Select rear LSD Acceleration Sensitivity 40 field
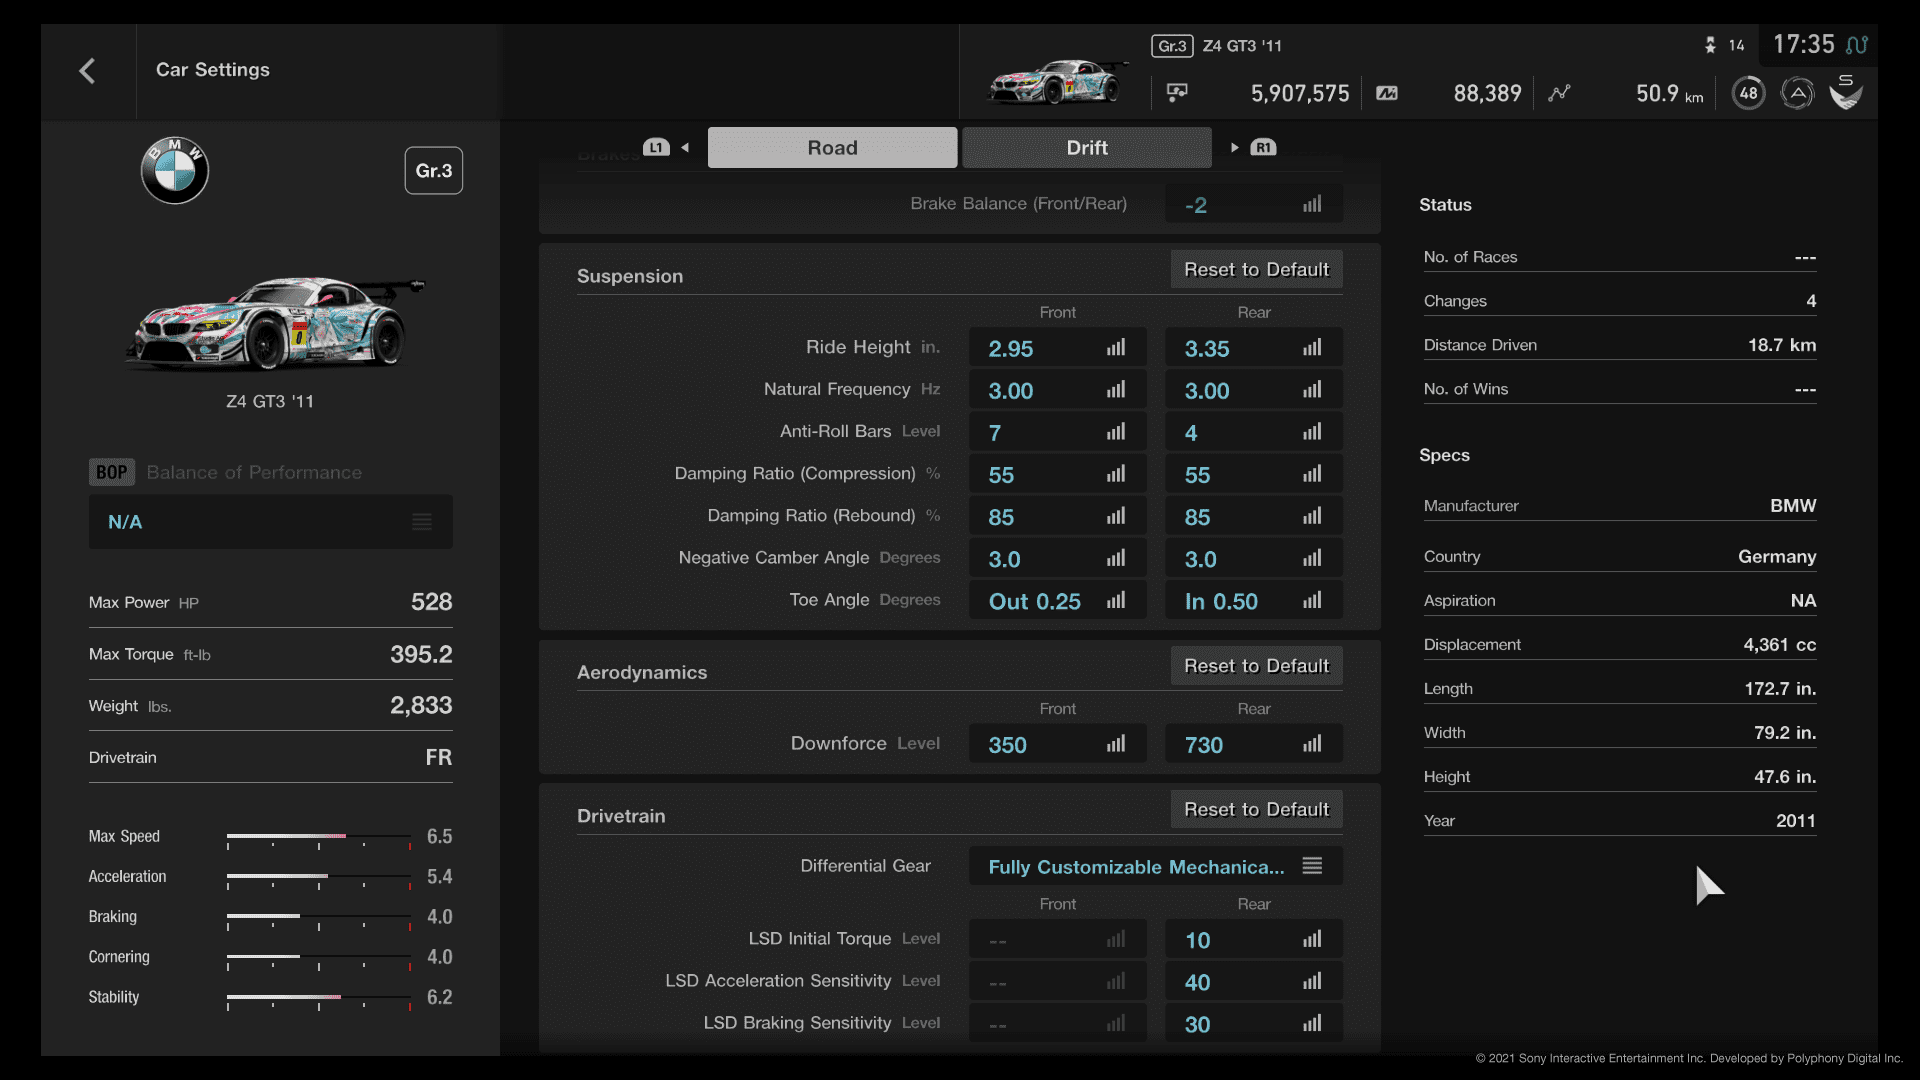Screen dimensions: 1920x1080 (x=1254, y=981)
